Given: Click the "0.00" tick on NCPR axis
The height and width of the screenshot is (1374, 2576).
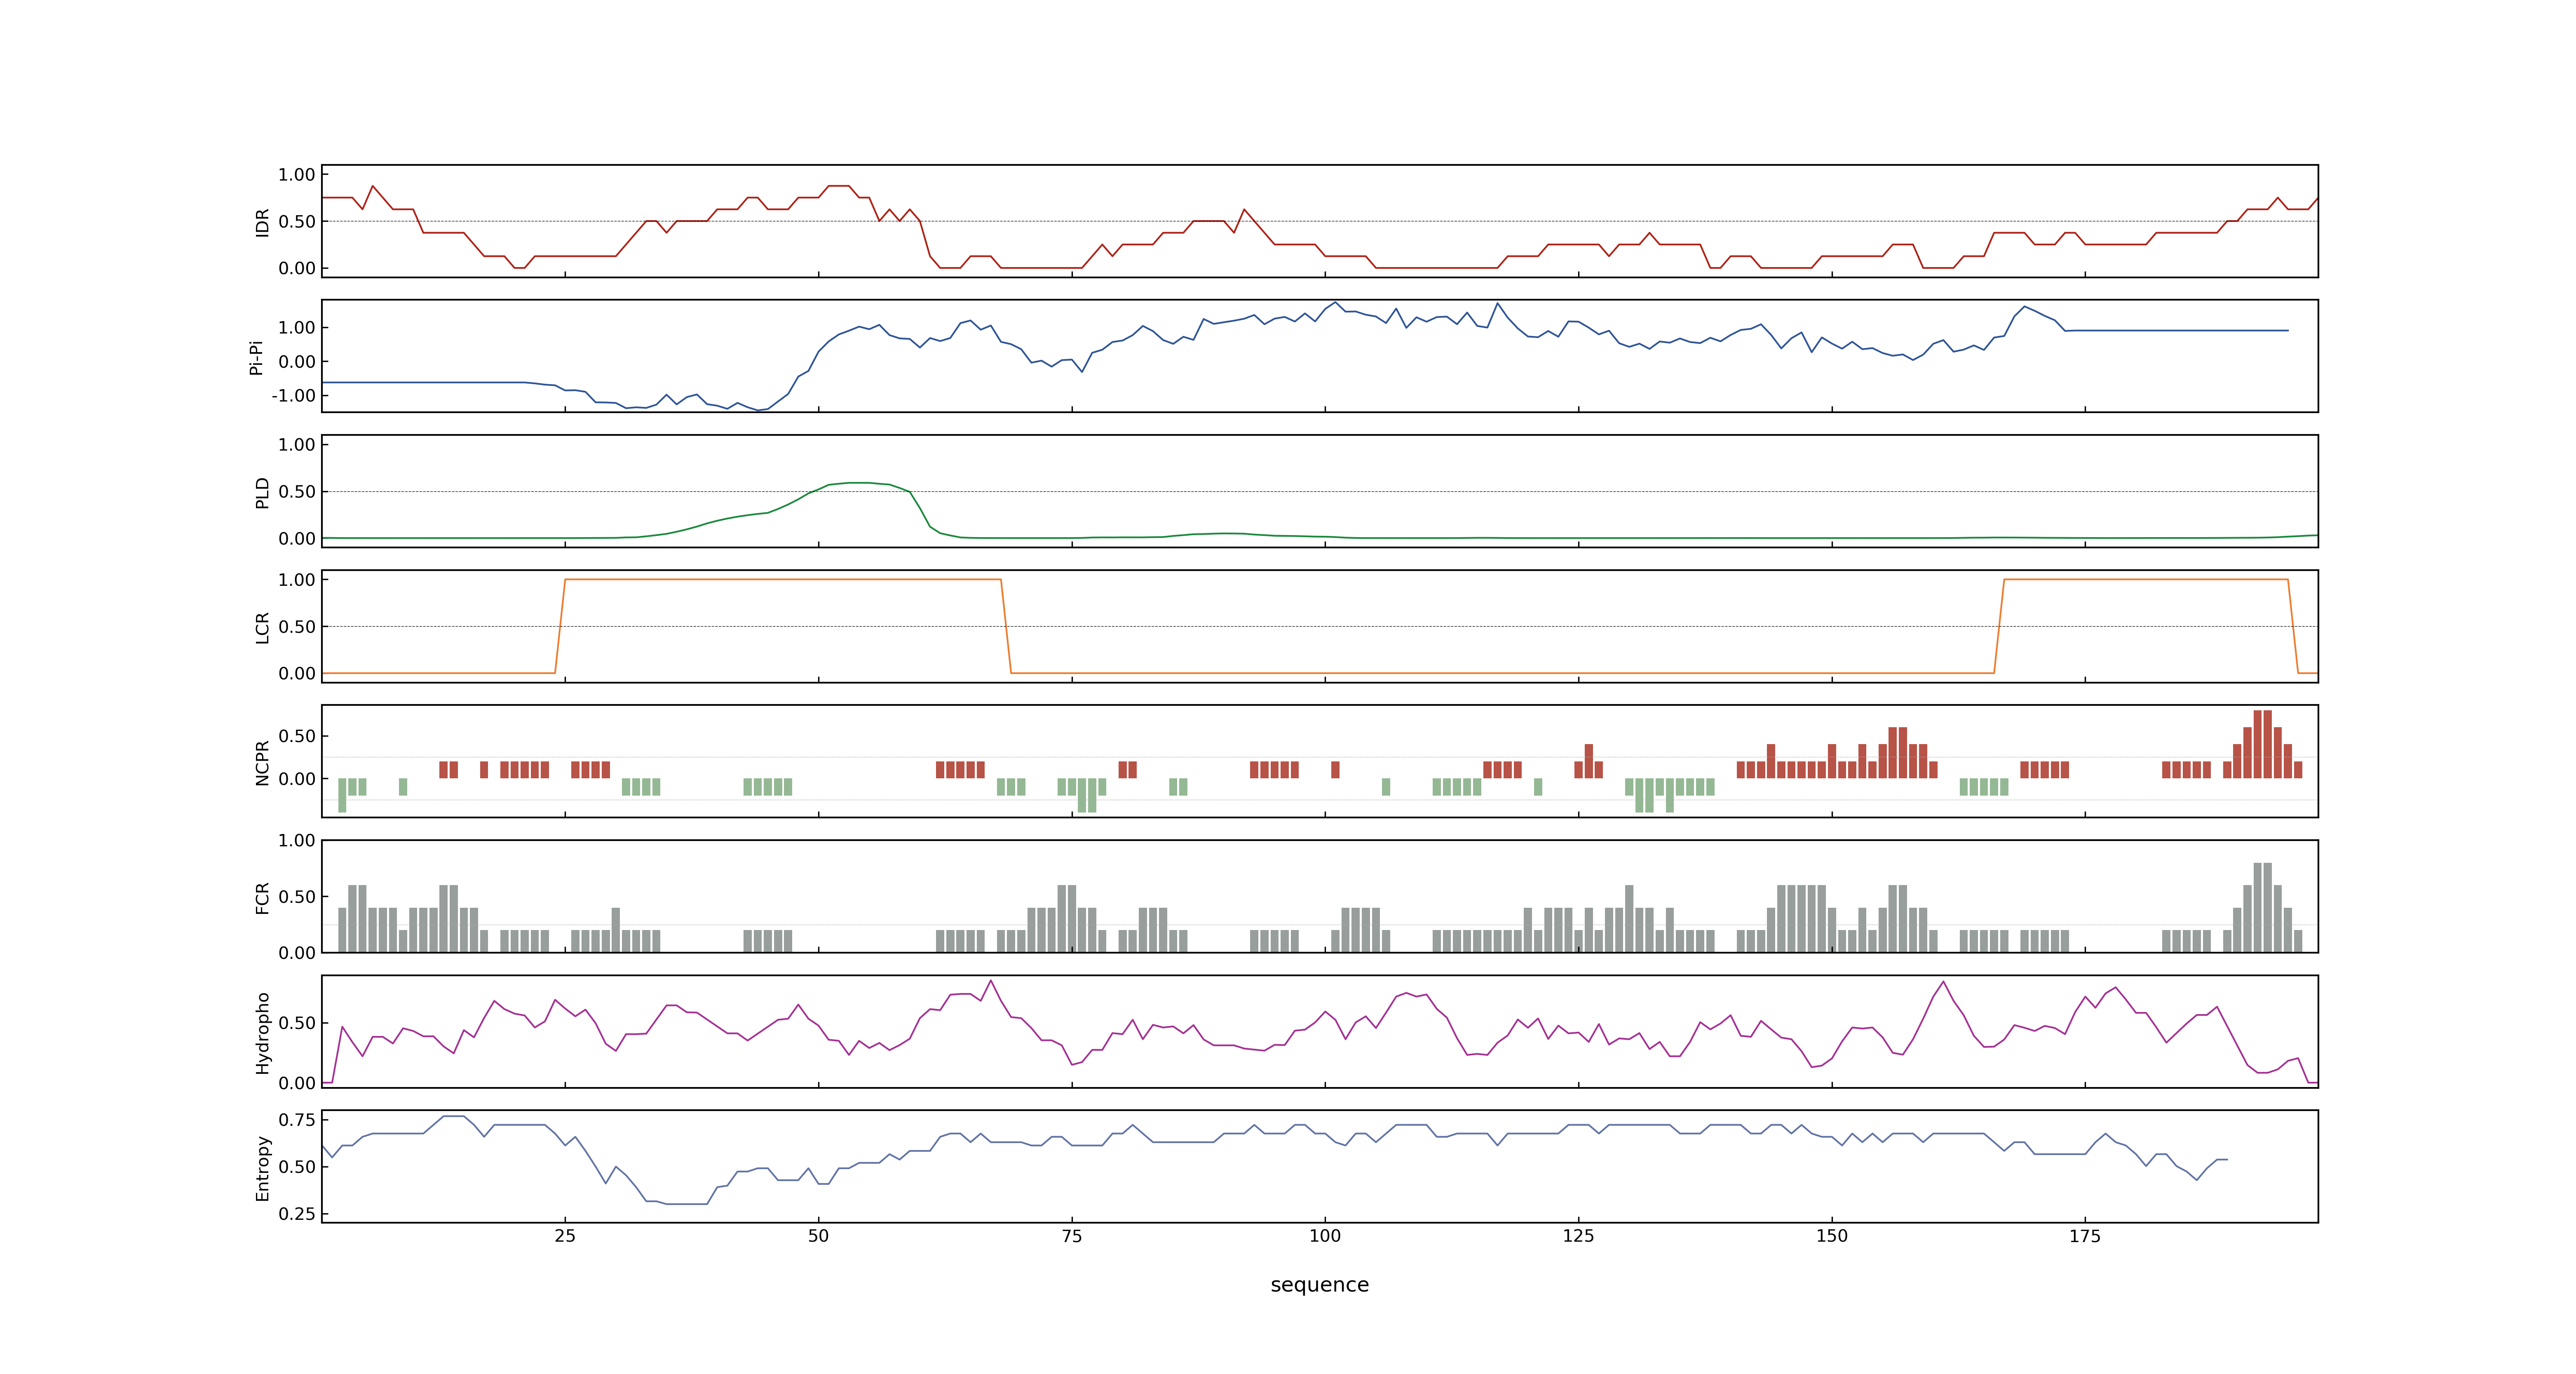Looking at the screenshot, I should 297,779.
